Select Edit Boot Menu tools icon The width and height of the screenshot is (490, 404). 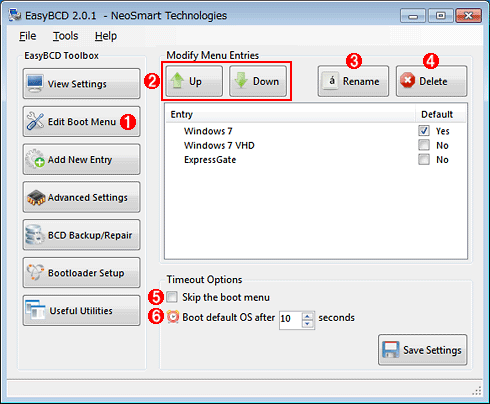tap(35, 121)
